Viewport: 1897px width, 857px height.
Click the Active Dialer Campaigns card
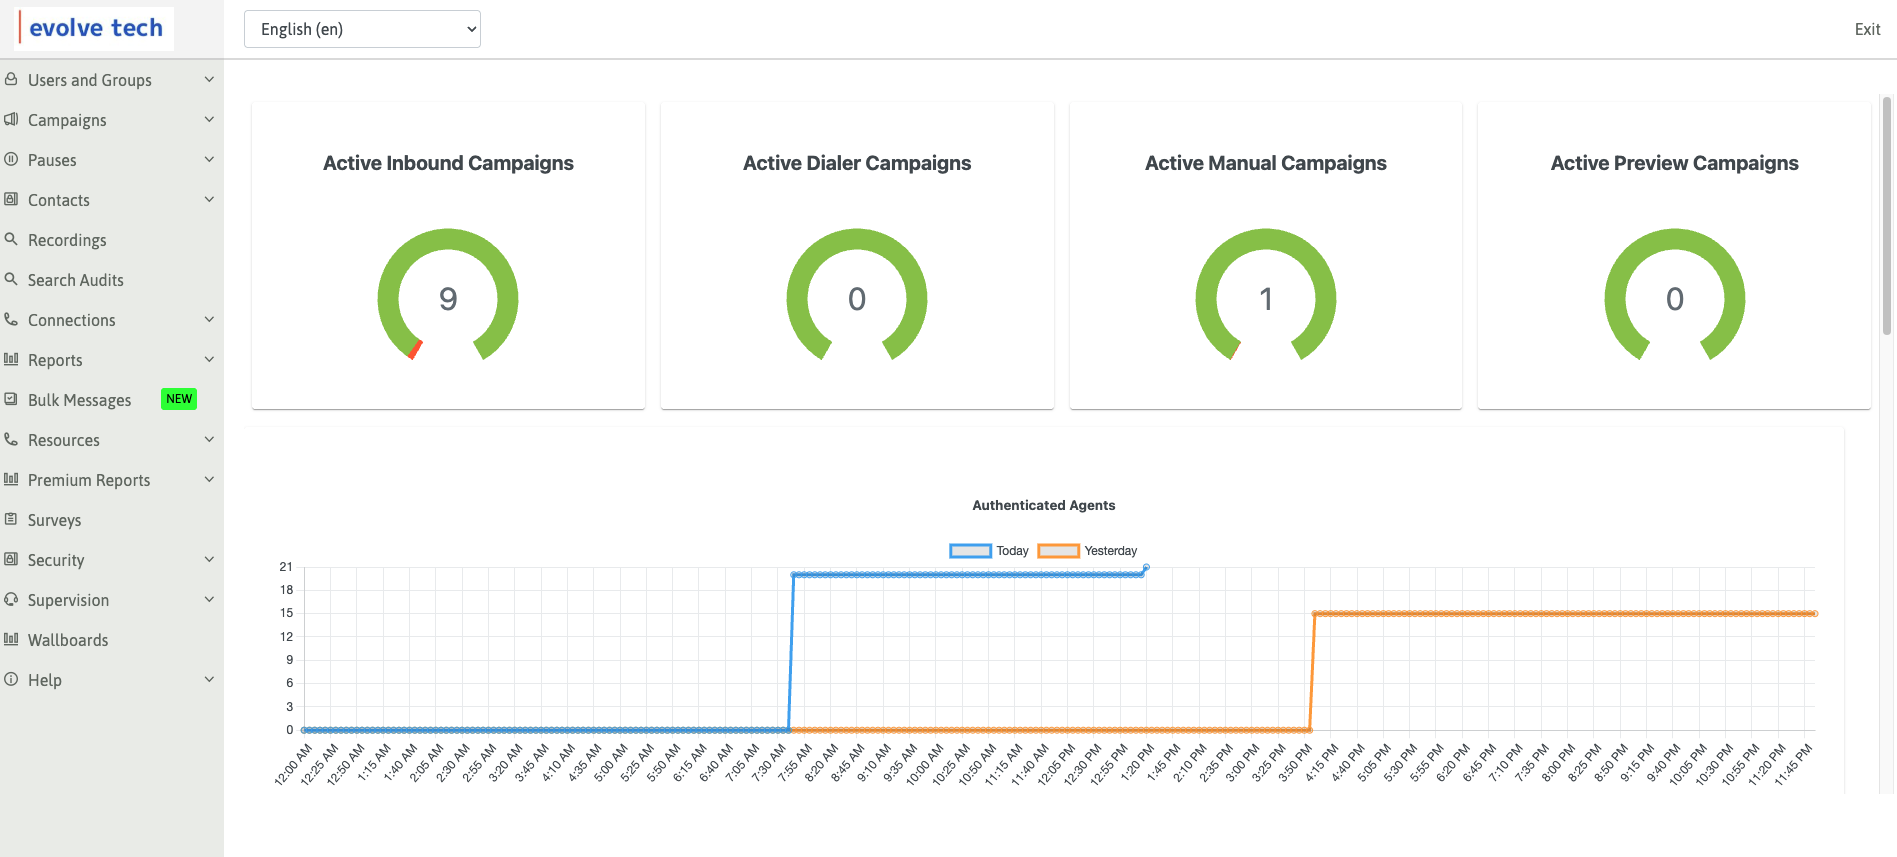click(857, 256)
